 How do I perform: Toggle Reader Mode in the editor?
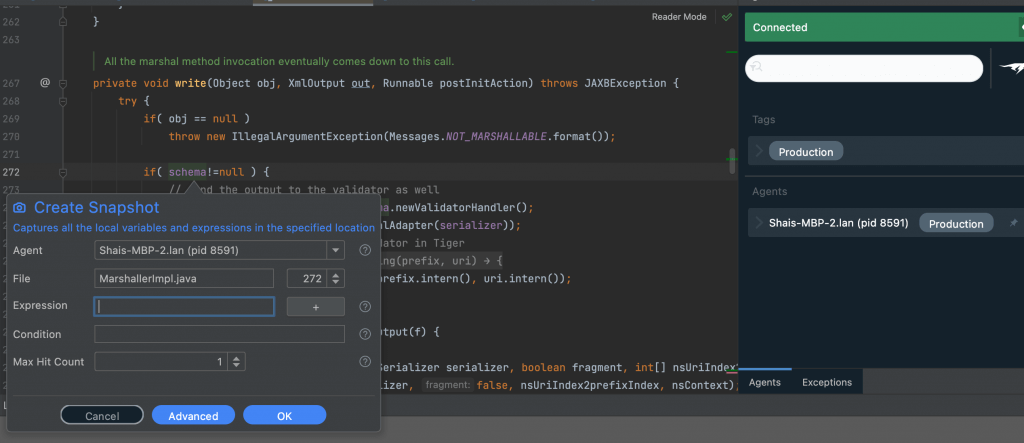point(679,17)
